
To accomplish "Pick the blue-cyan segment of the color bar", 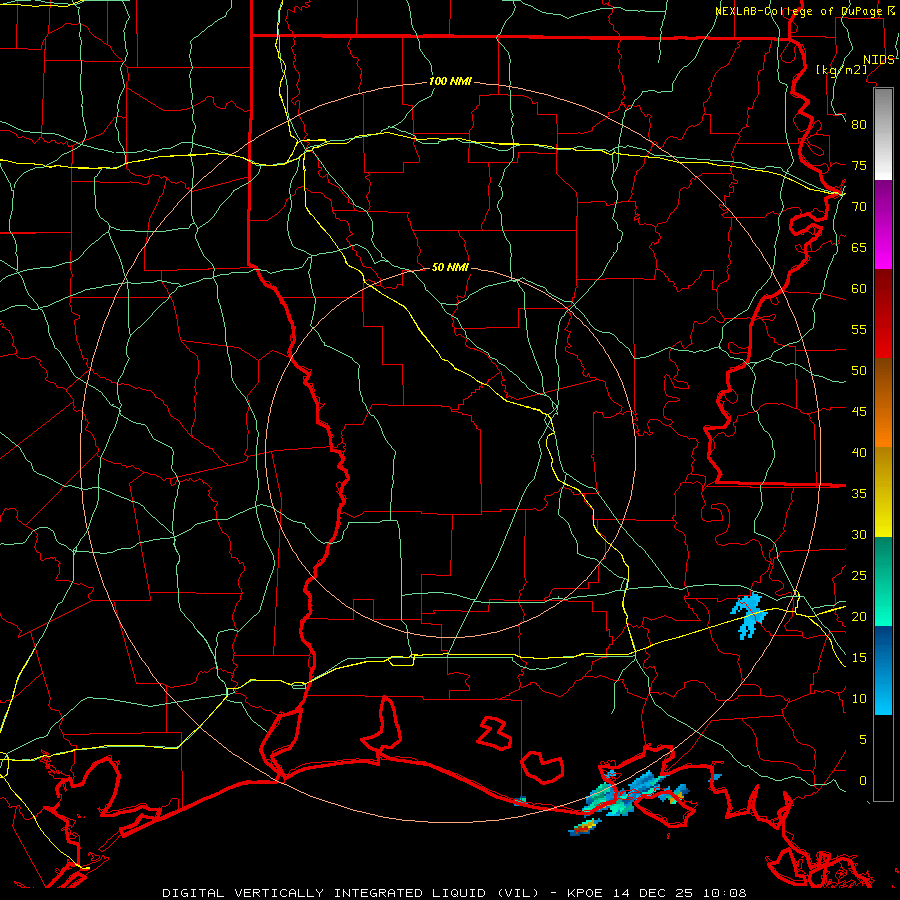I will point(883,670).
